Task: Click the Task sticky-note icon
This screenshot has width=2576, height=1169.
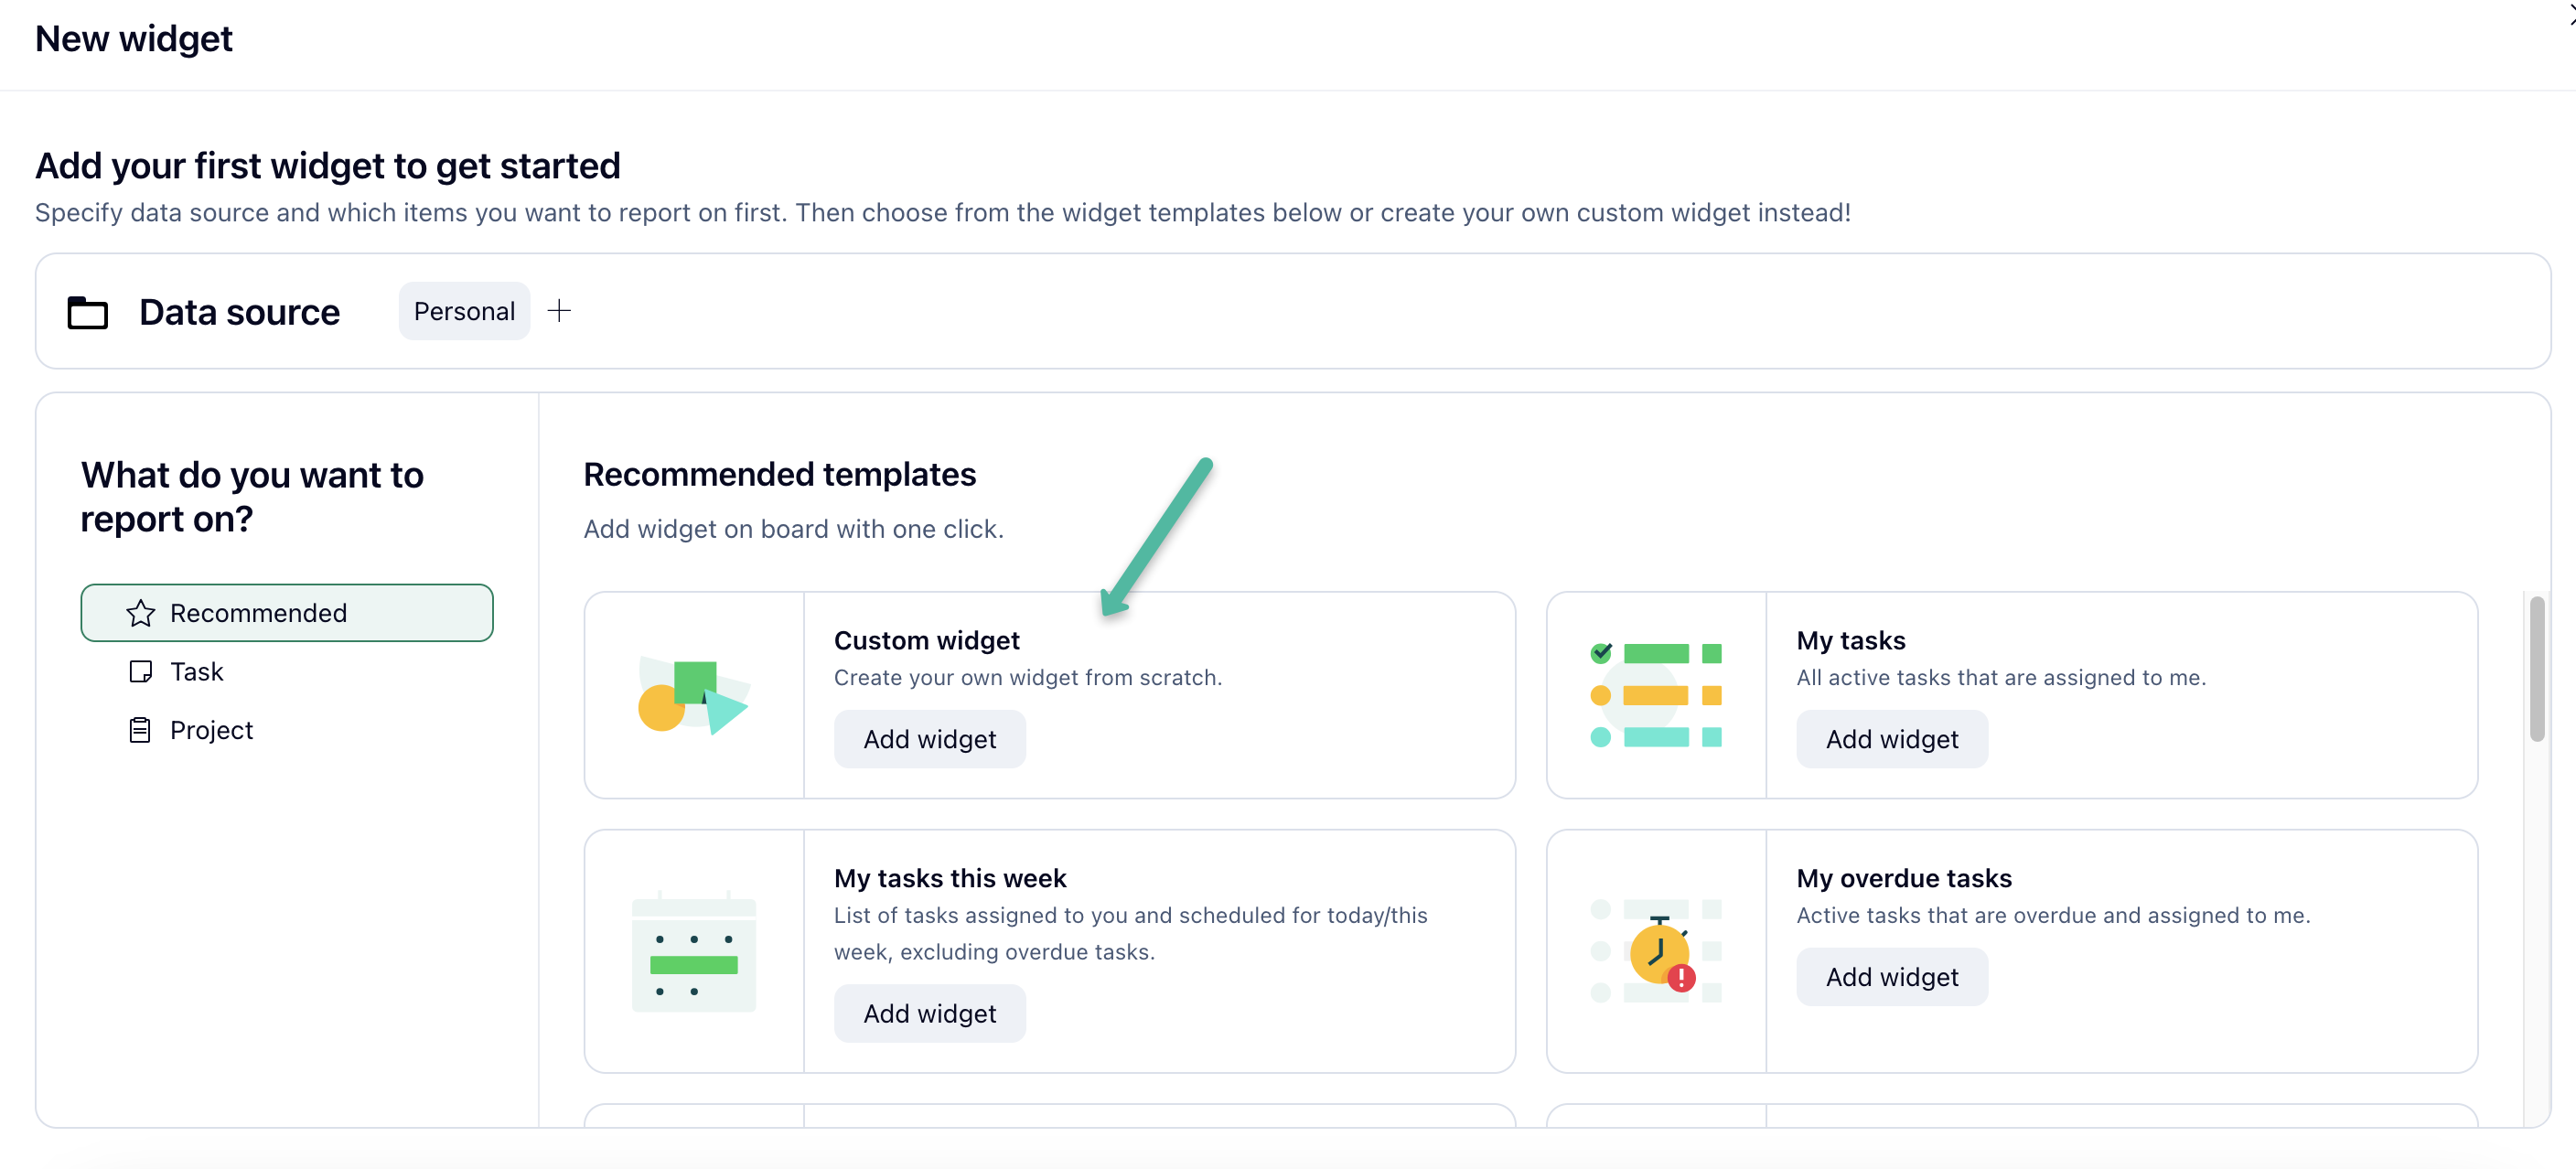Action: [x=140, y=672]
